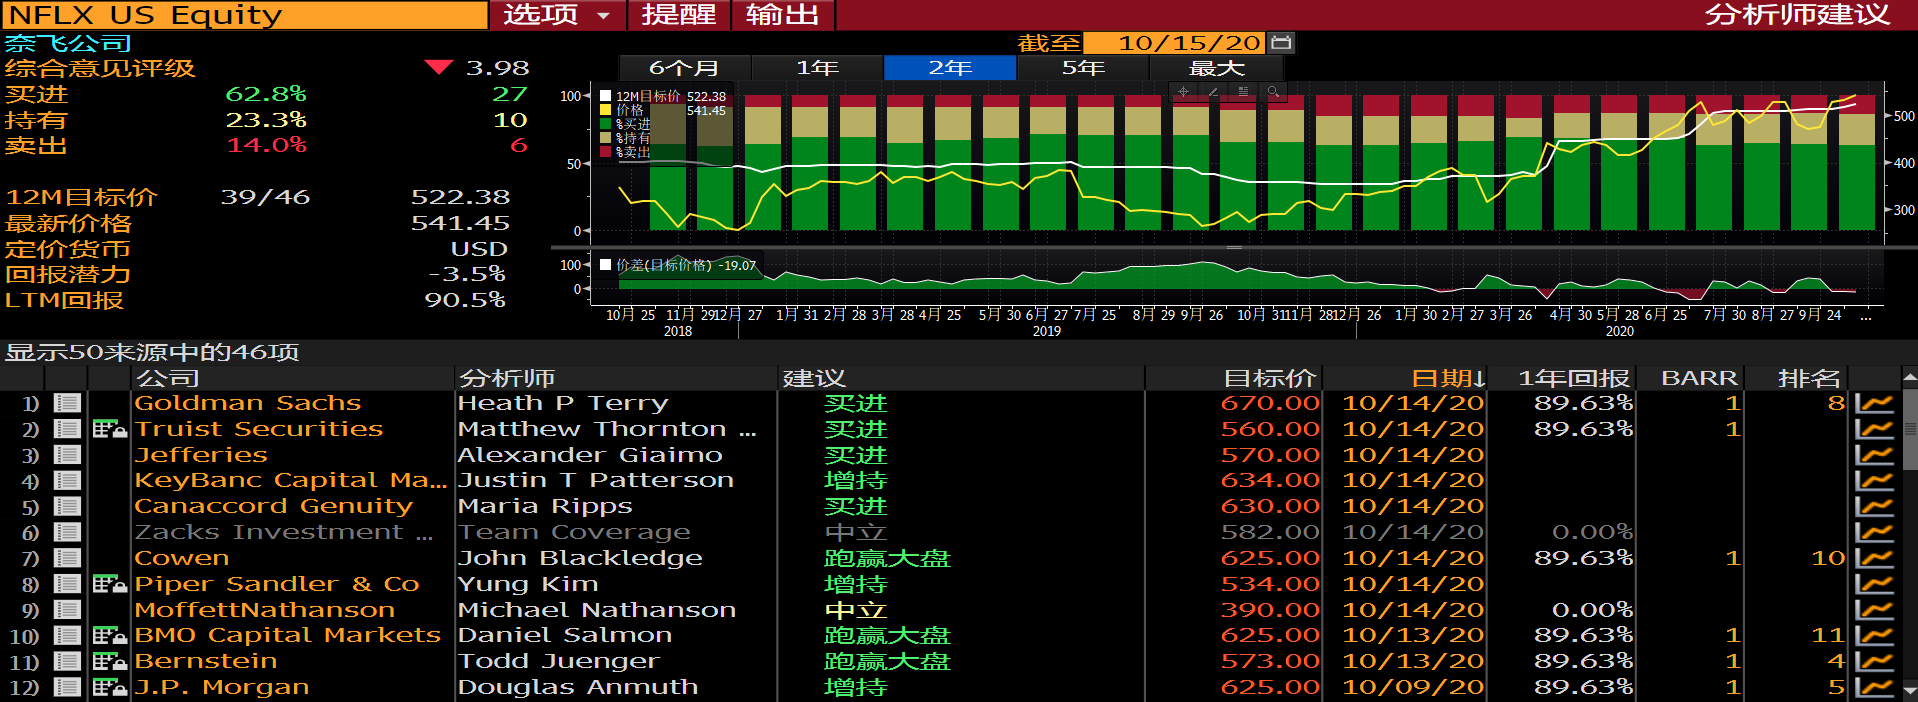This screenshot has width=1918, height=702.
Task: Toggle the %买进 green legend swatch
Action: (x=605, y=124)
